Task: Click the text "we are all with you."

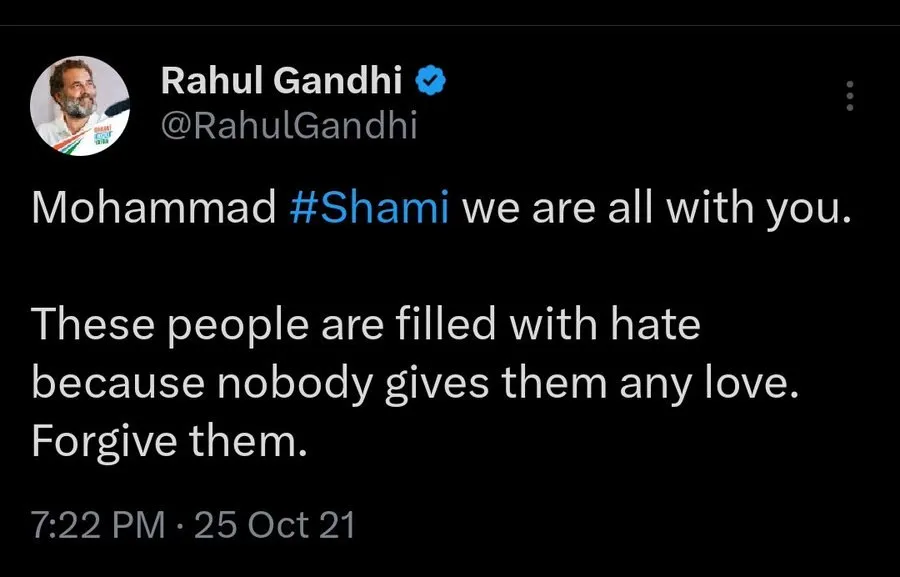Action: tap(654, 207)
